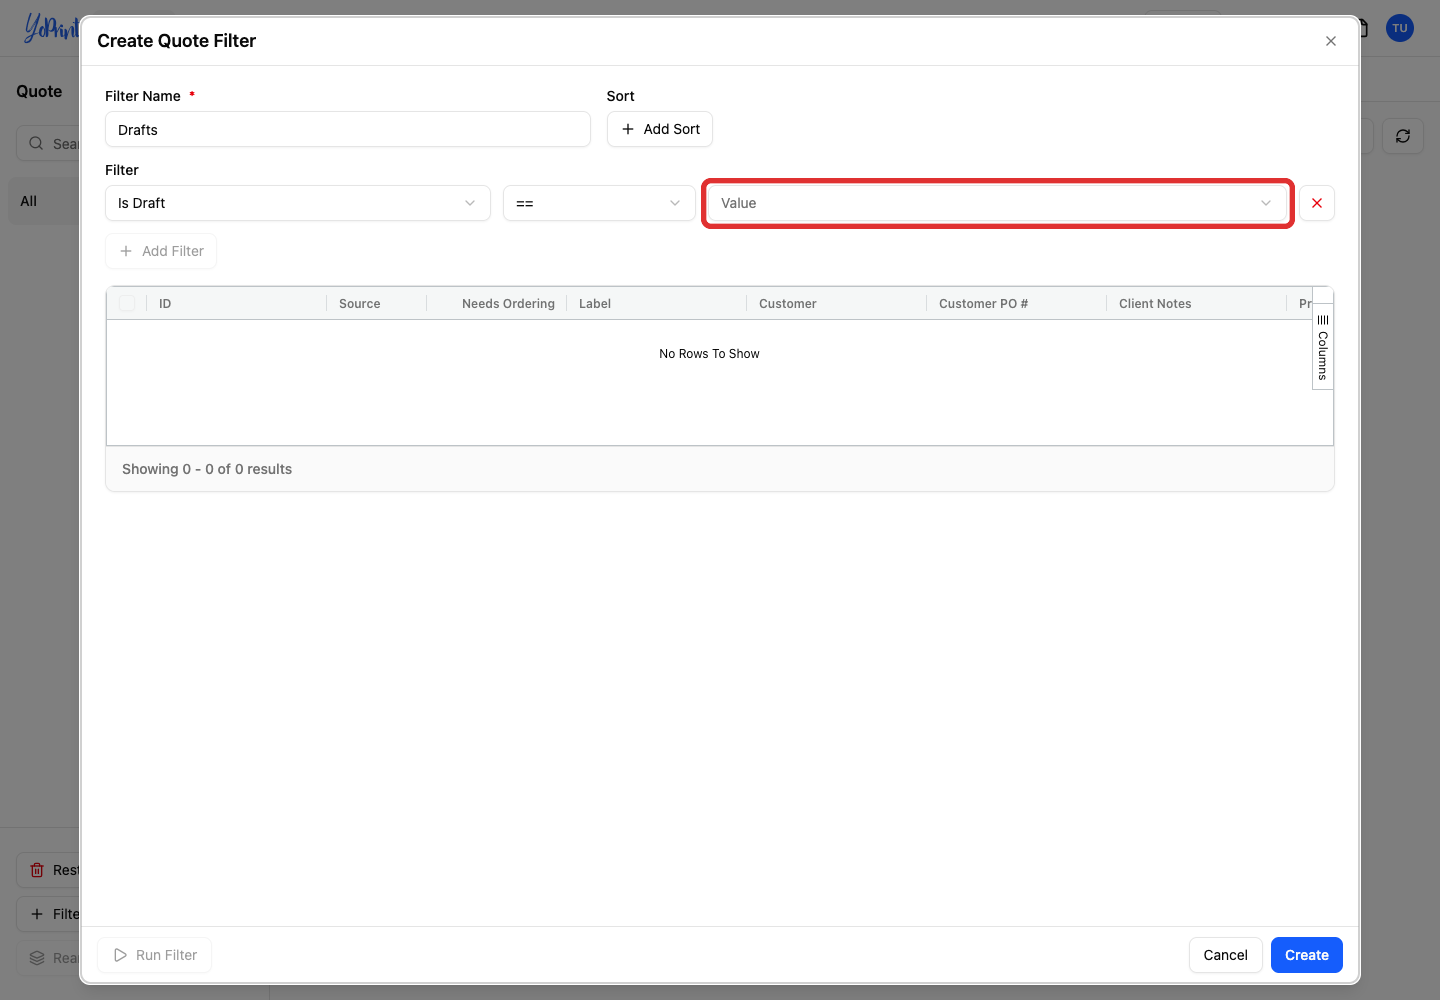Close the Create Quote Filter dialog
The width and height of the screenshot is (1440, 1000).
click(1330, 41)
